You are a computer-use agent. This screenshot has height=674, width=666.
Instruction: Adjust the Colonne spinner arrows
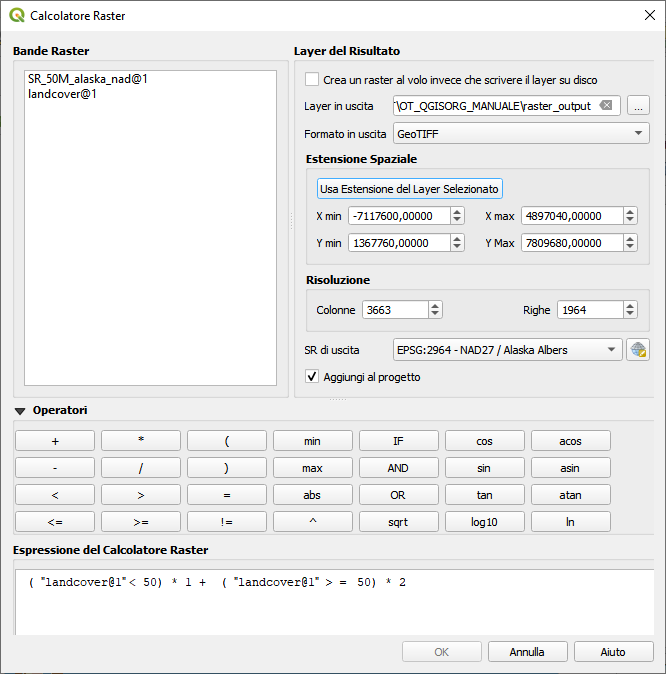(435, 309)
